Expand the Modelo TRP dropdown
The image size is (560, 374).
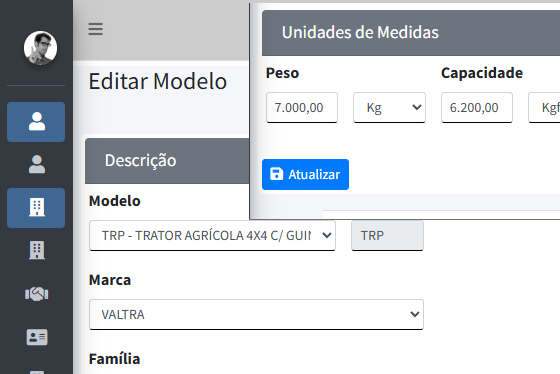click(212, 235)
